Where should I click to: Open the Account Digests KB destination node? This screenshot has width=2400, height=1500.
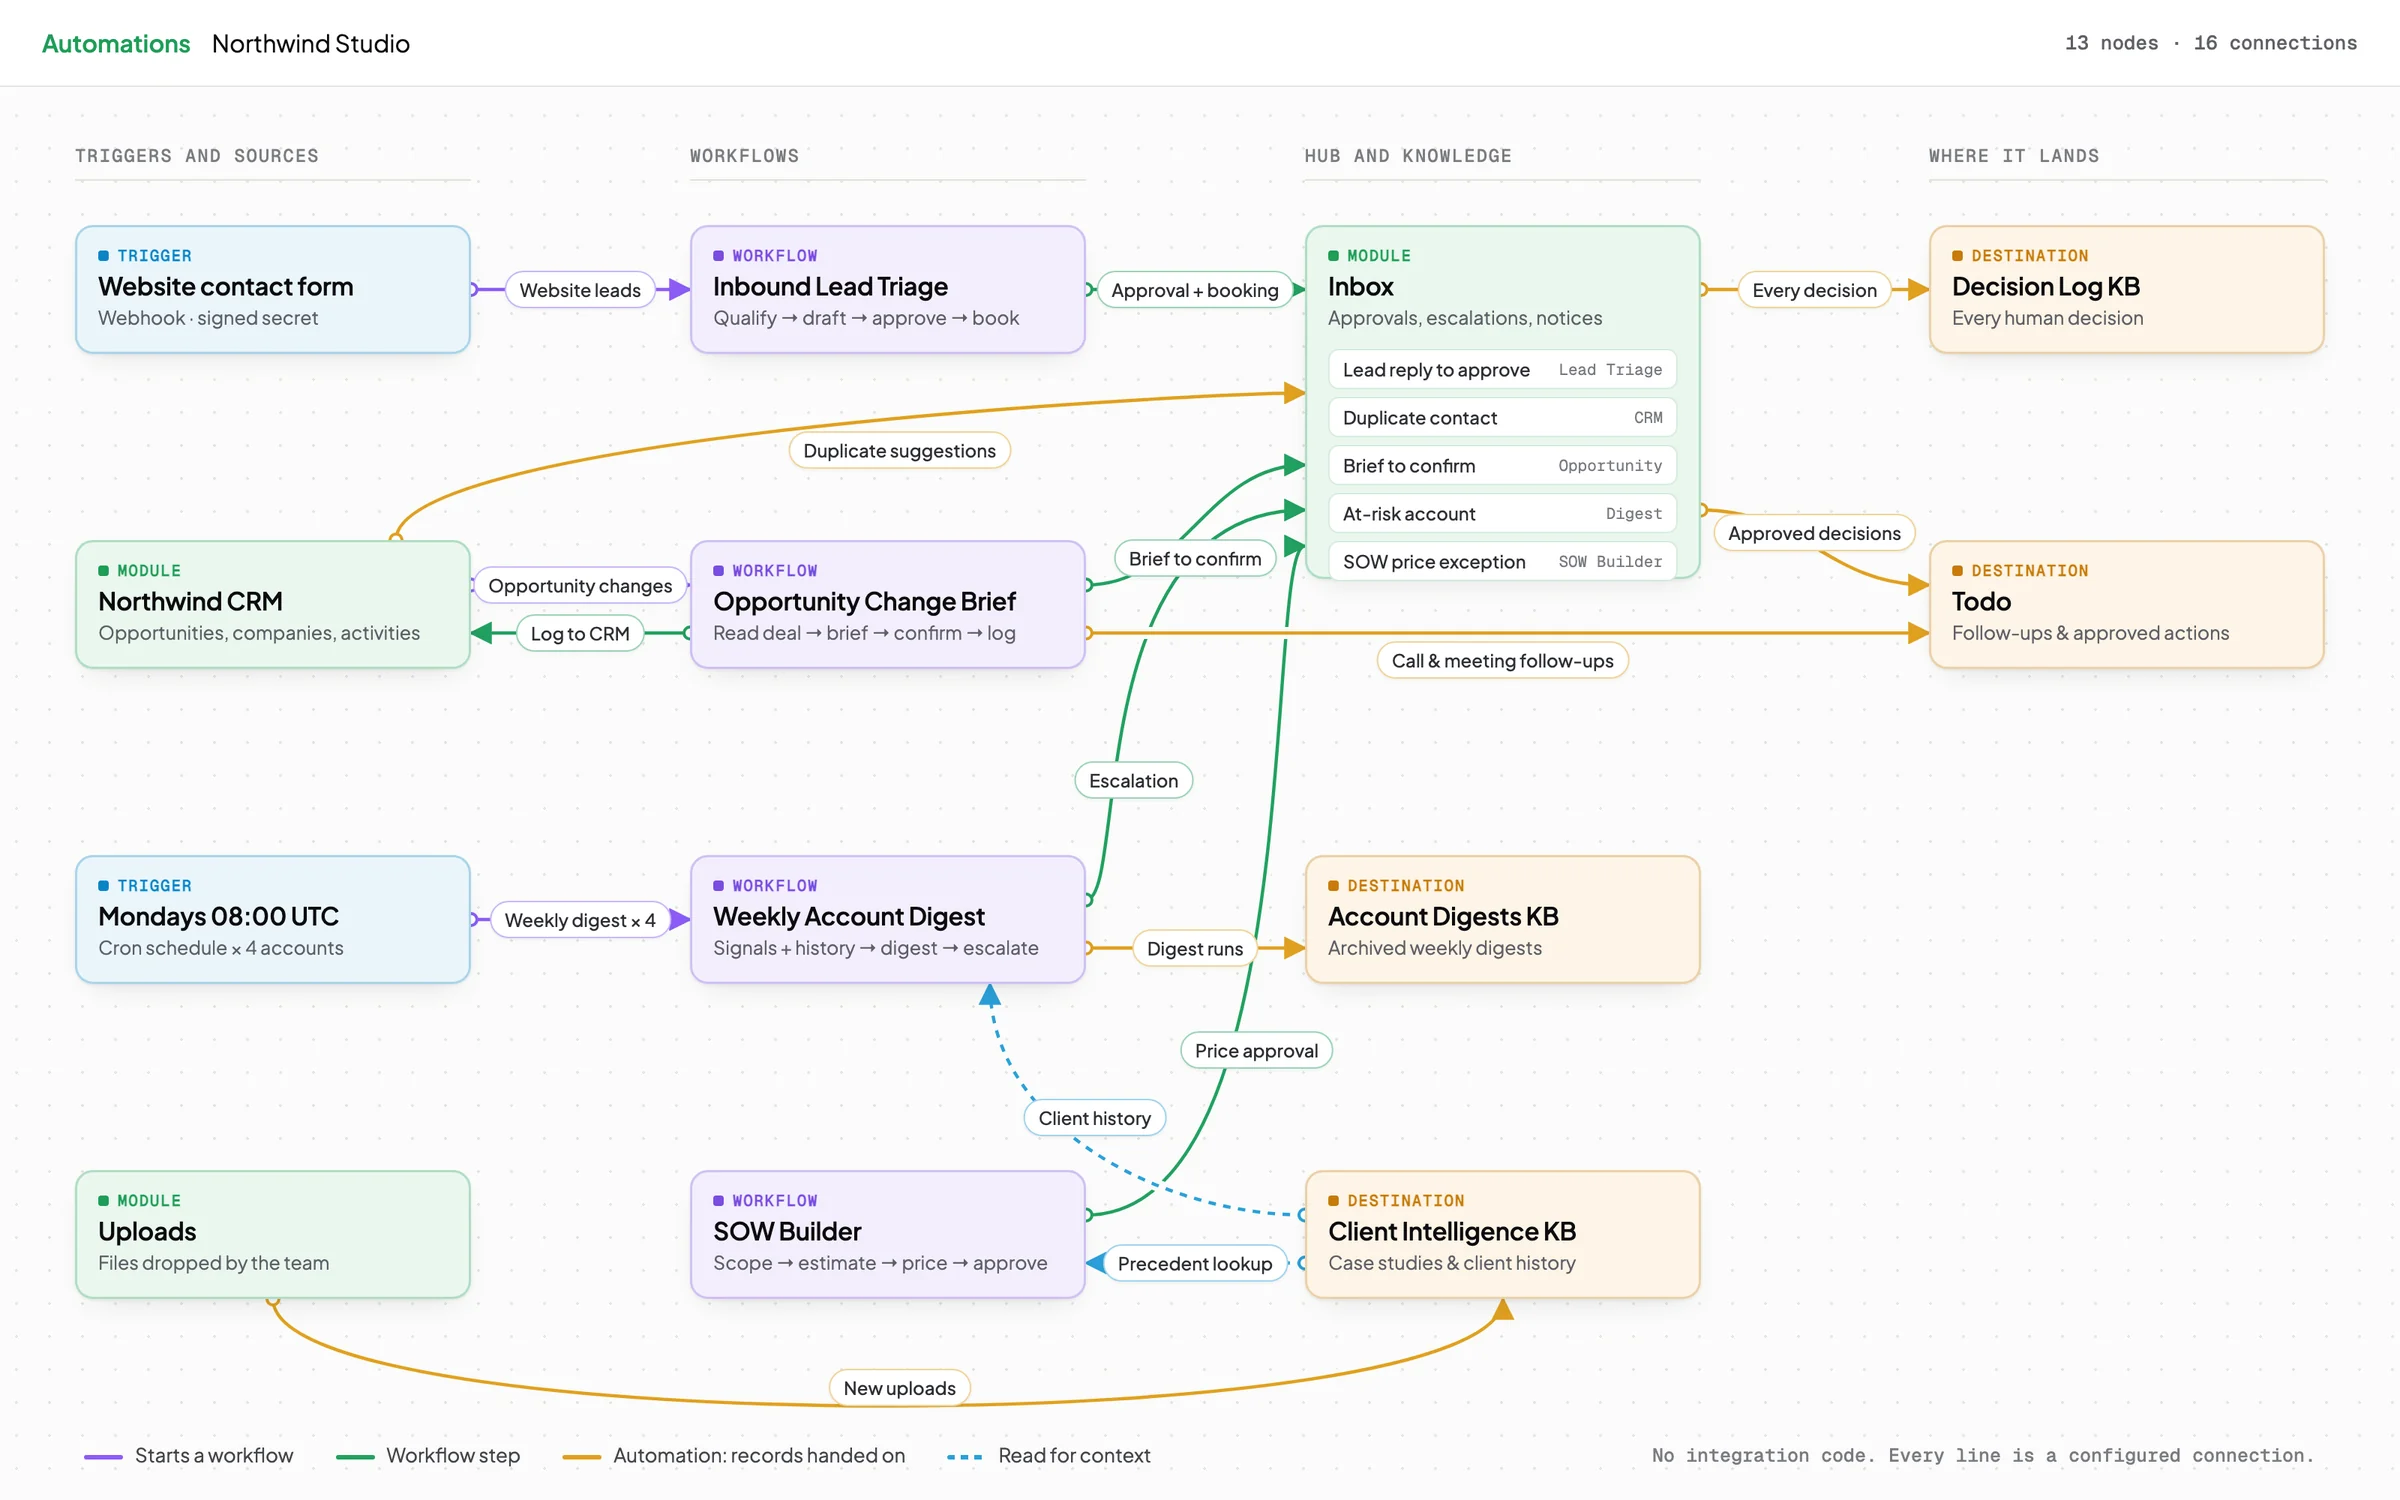(1503, 919)
